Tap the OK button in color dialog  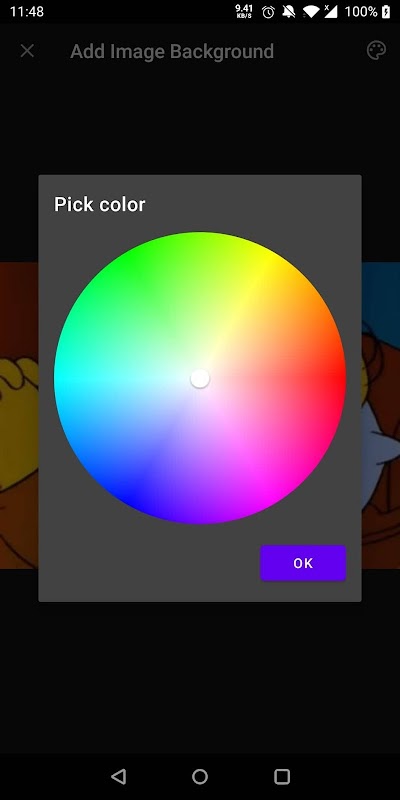point(303,563)
